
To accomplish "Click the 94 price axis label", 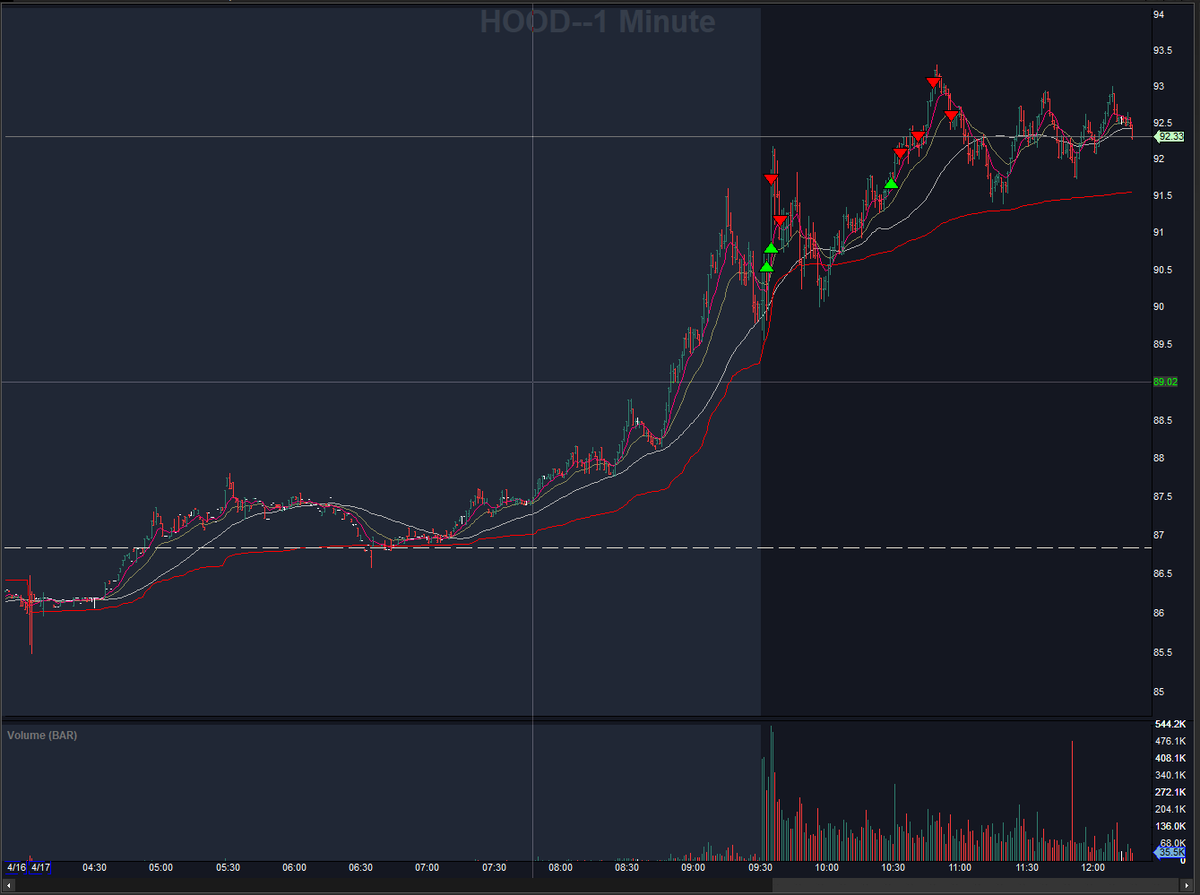I will 1159,15.
